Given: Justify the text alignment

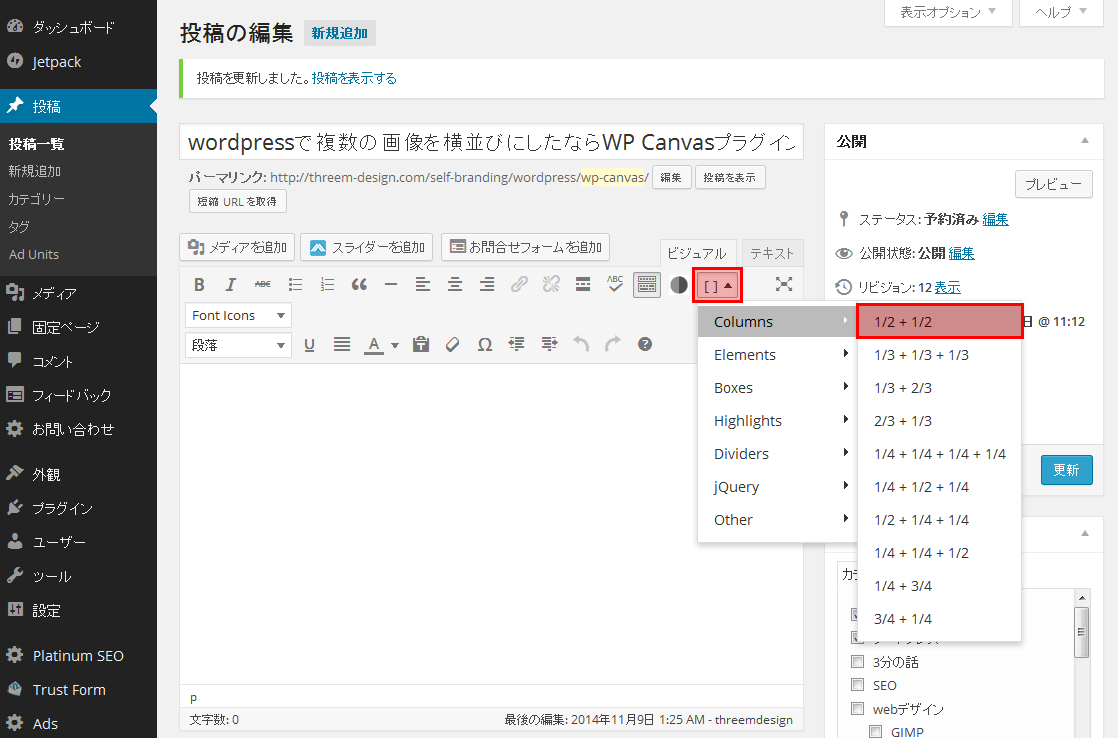Looking at the screenshot, I should pos(342,345).
